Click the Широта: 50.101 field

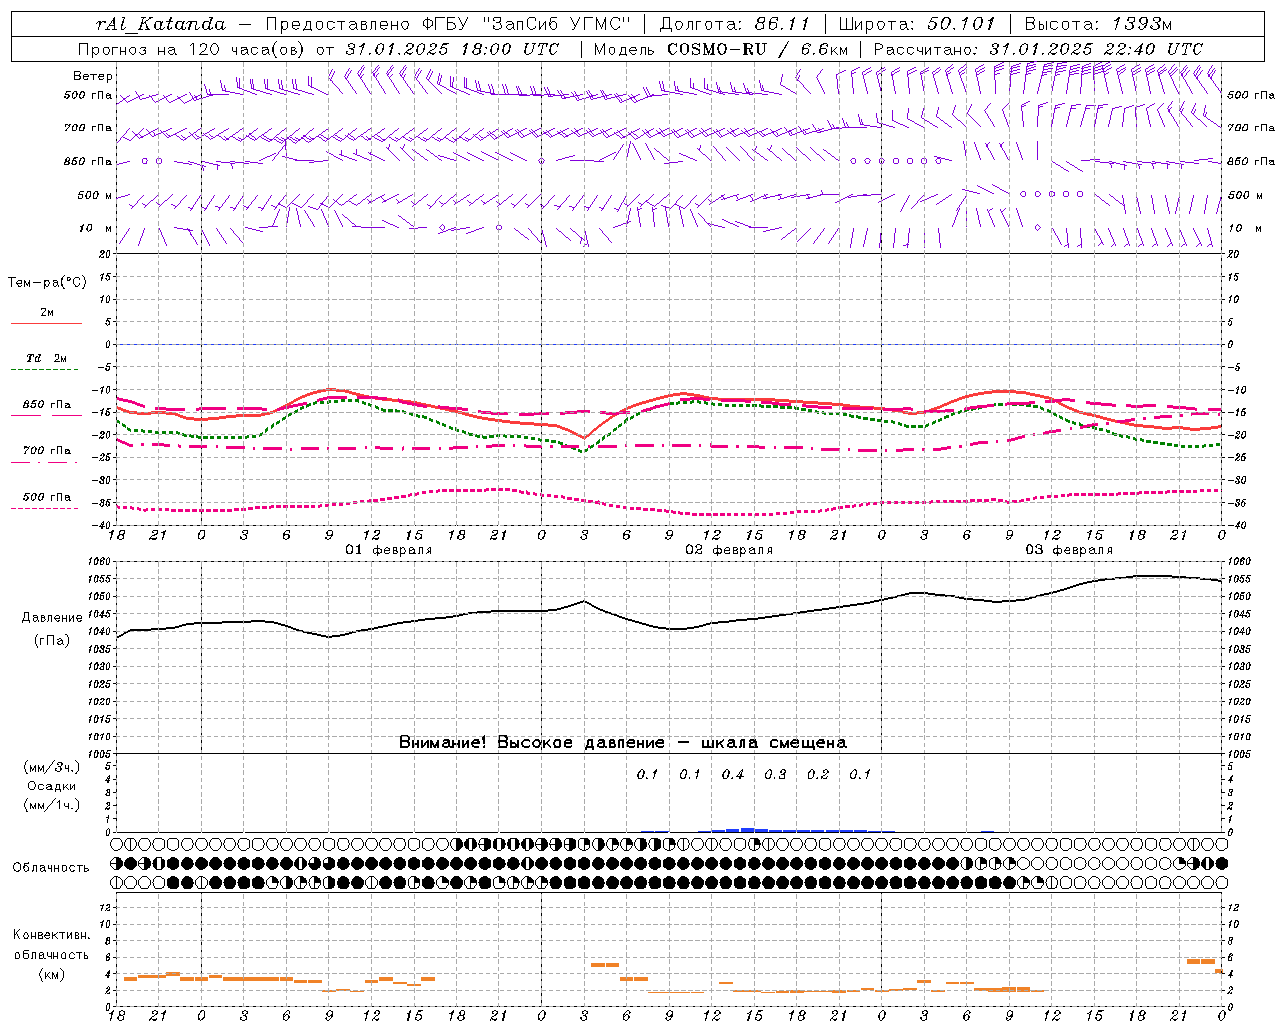(916, 24)
